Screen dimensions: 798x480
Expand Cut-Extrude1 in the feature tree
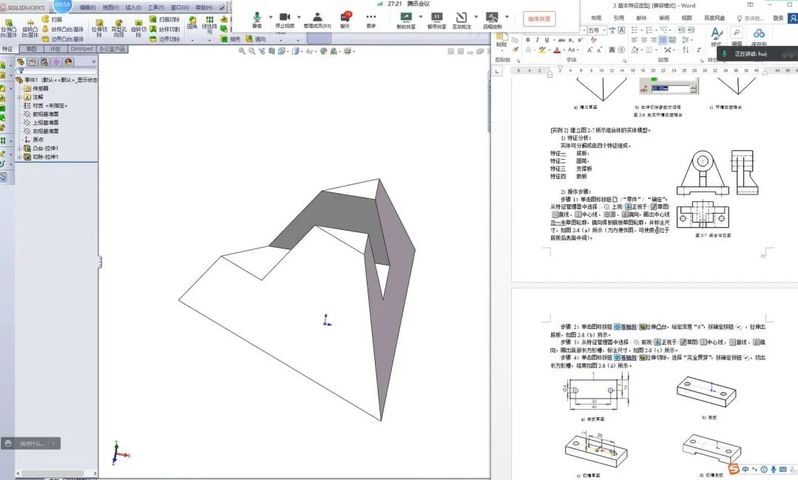point(21,157)
